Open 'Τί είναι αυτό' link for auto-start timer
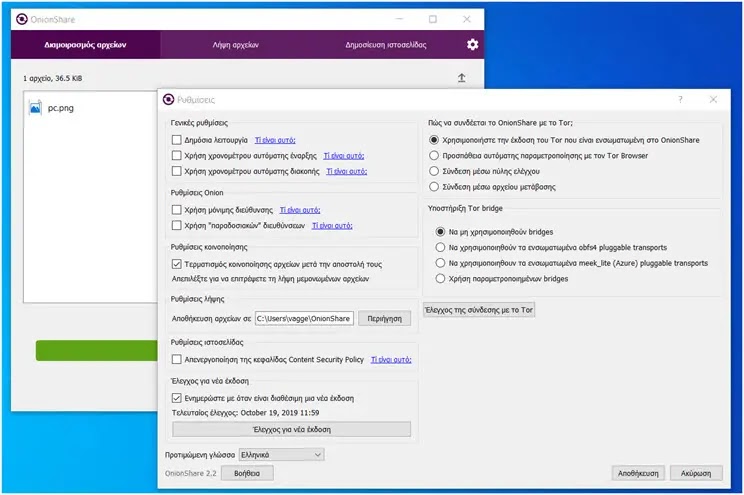 [344, 156]
